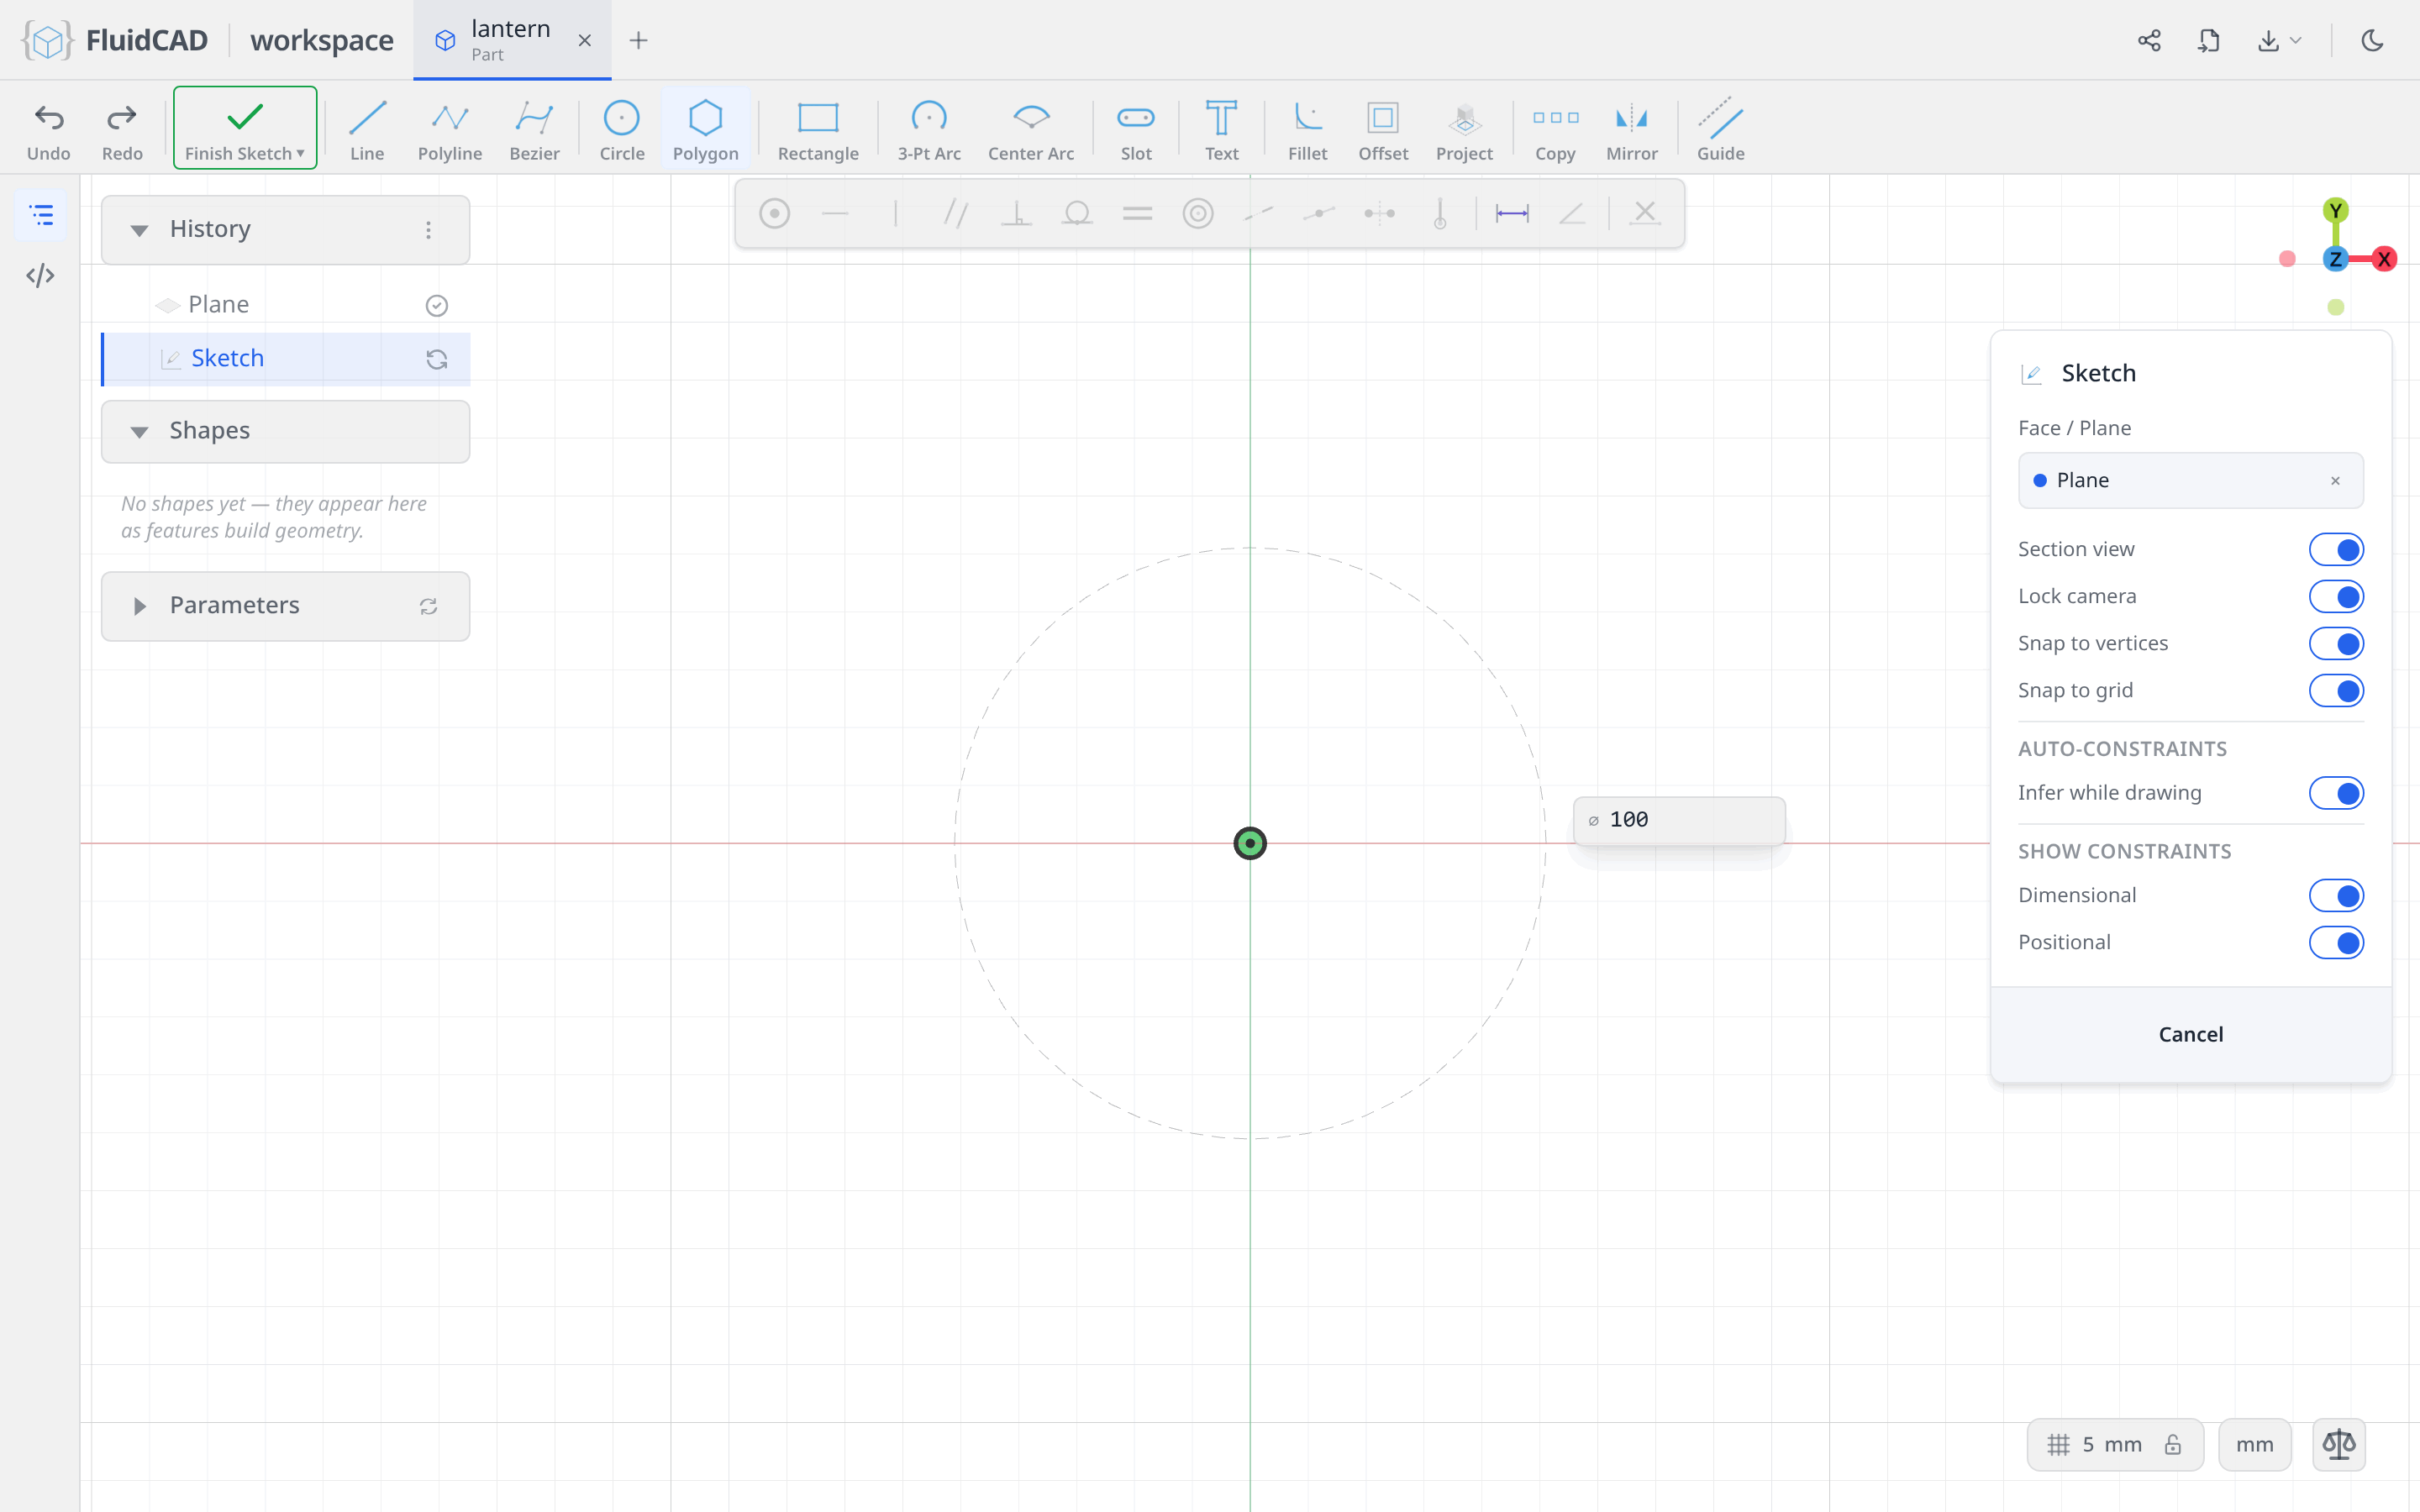Switch to the lantern Part tab
2420x1512 pixels.
point(511,40)
